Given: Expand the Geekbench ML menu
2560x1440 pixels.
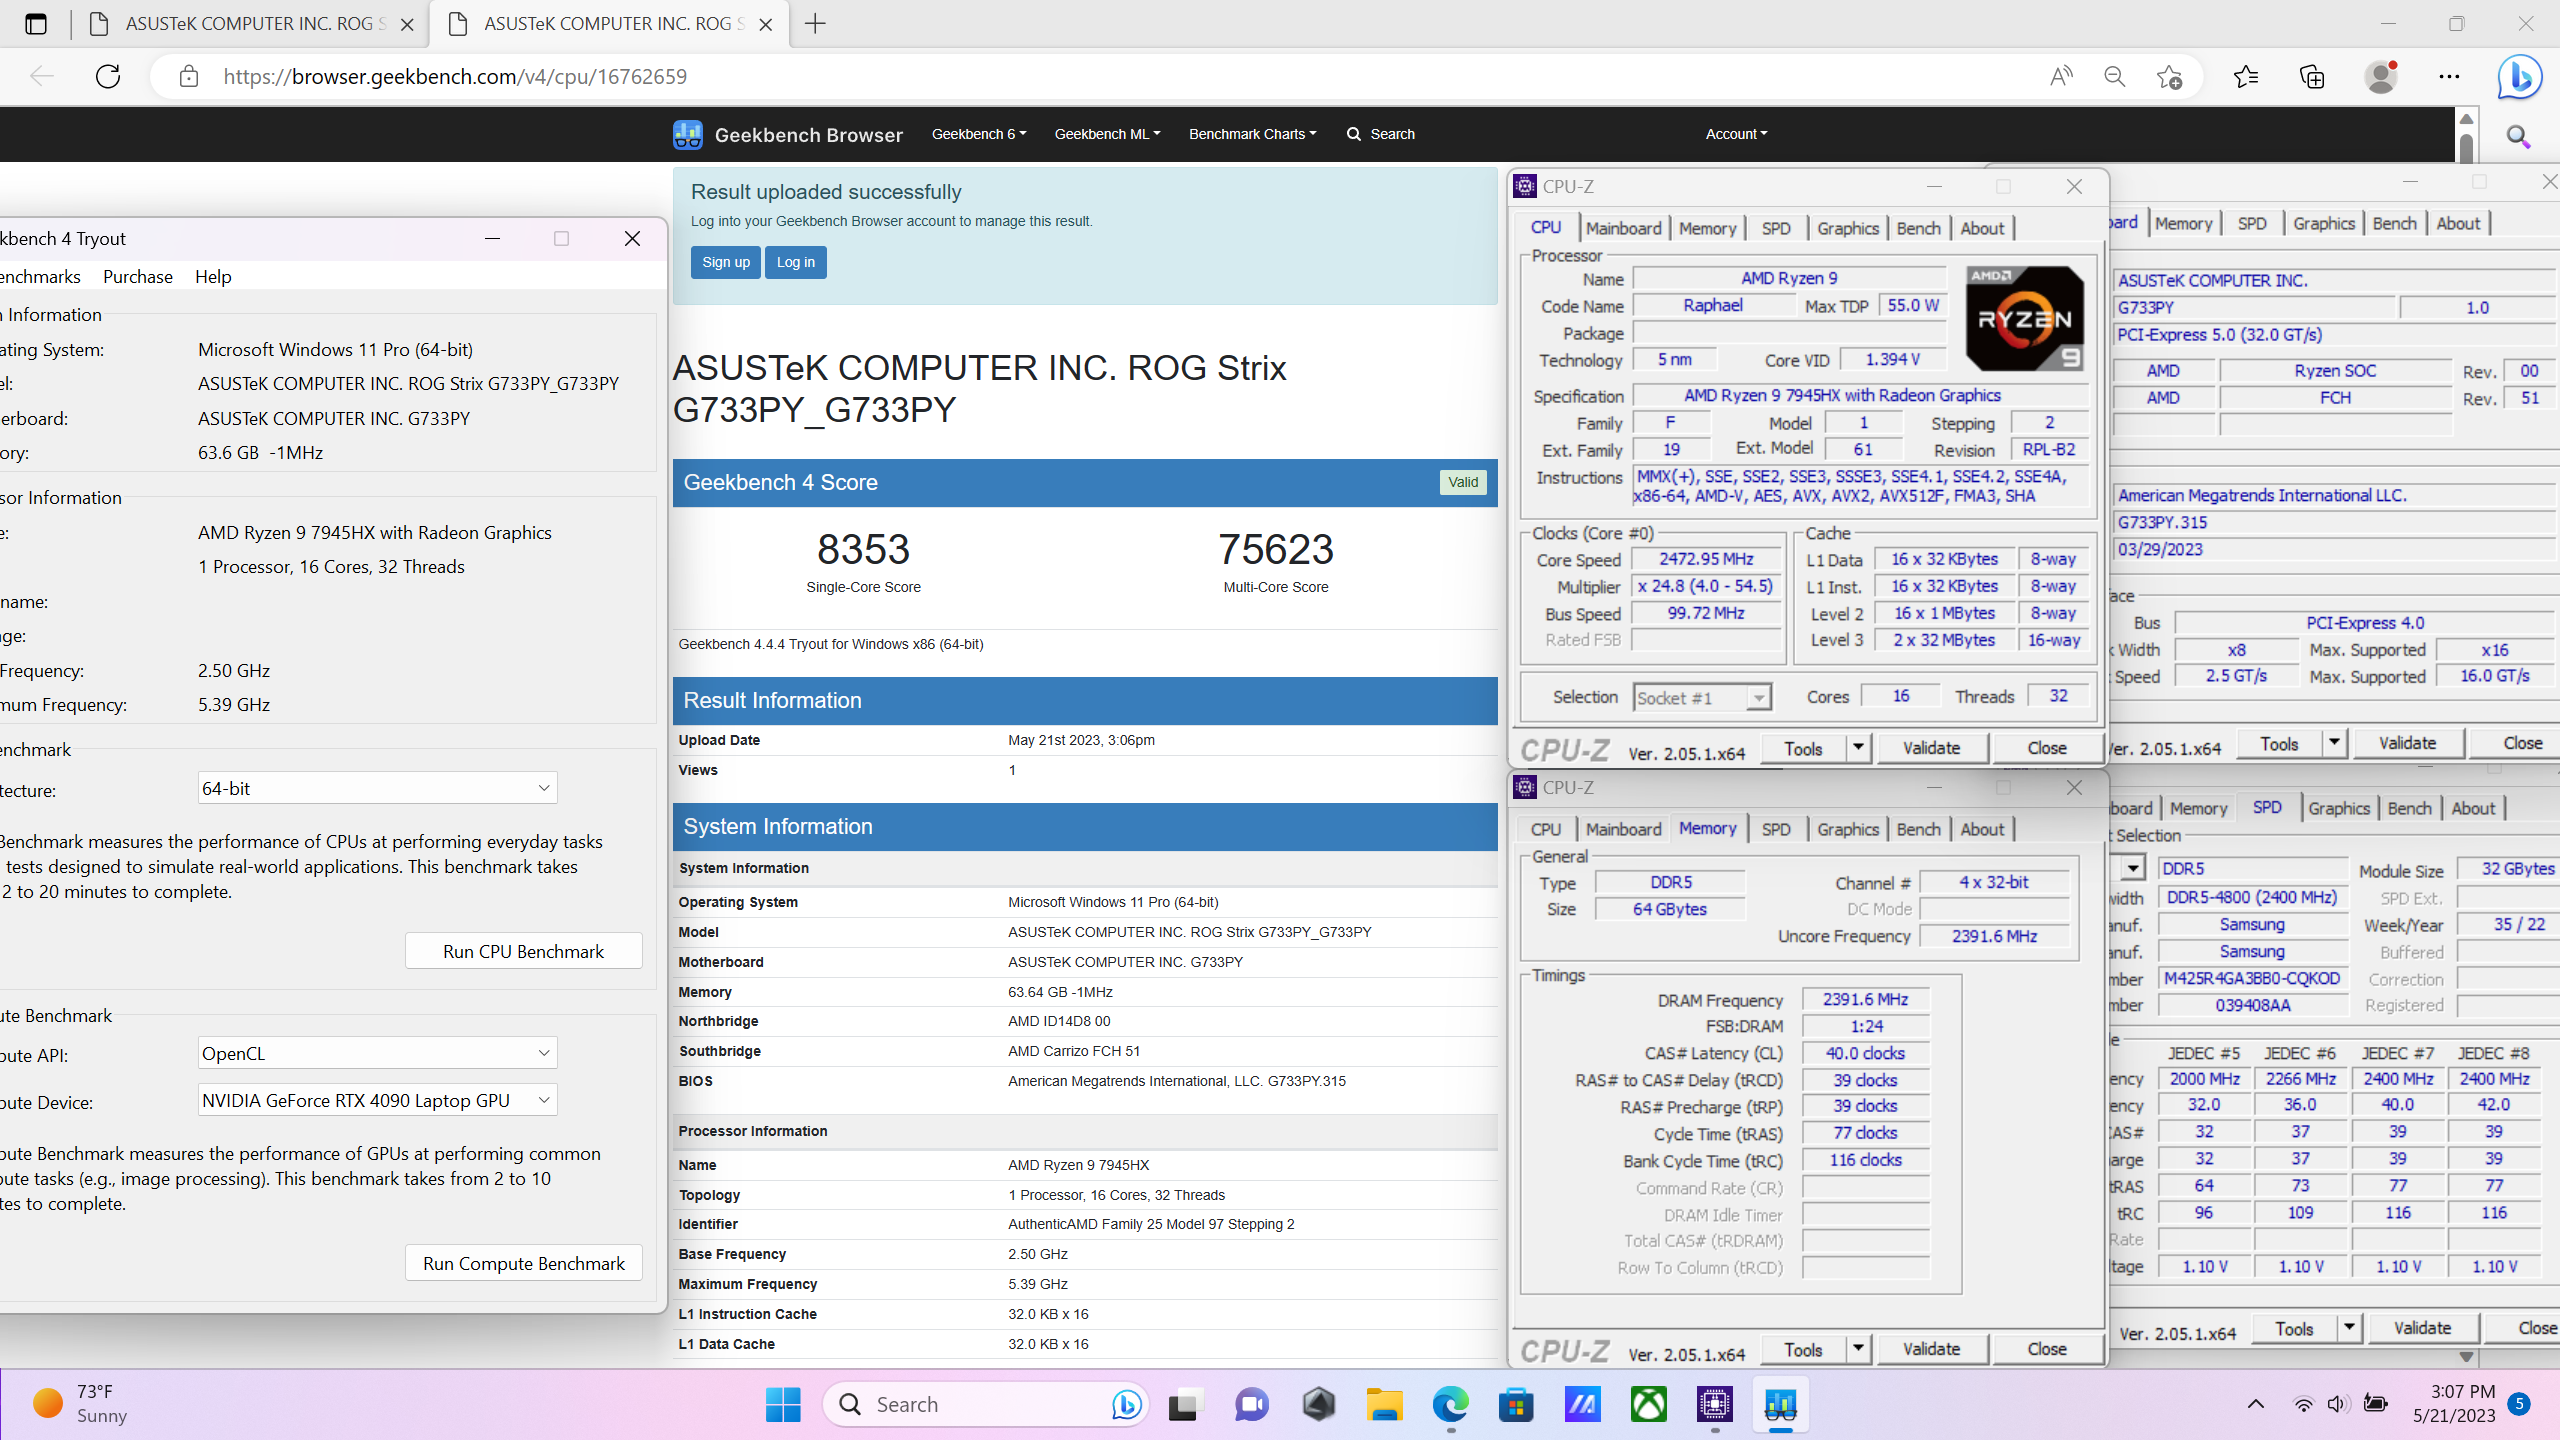Looking at the screenshot, I should 1107,134.
